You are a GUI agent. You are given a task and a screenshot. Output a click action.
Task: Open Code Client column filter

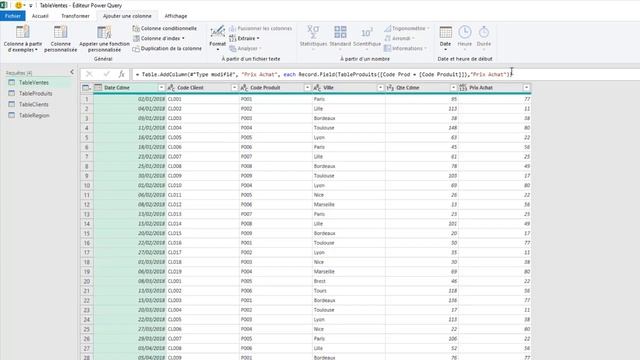pos(234,88)
